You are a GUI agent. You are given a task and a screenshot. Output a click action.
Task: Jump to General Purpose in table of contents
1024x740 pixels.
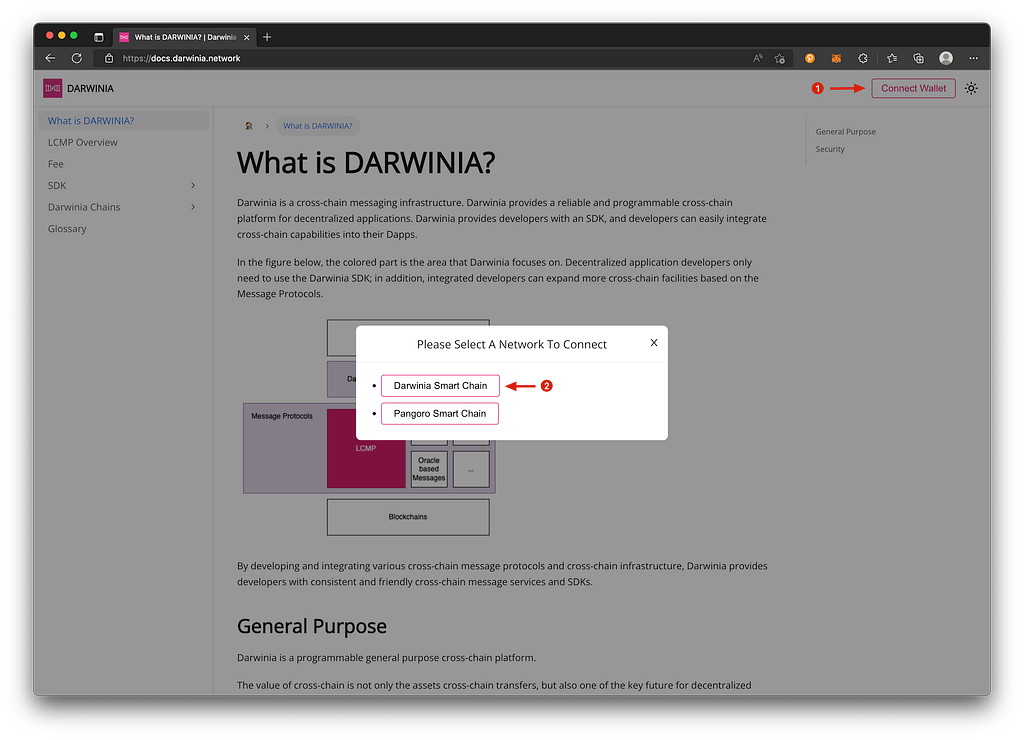845,131
